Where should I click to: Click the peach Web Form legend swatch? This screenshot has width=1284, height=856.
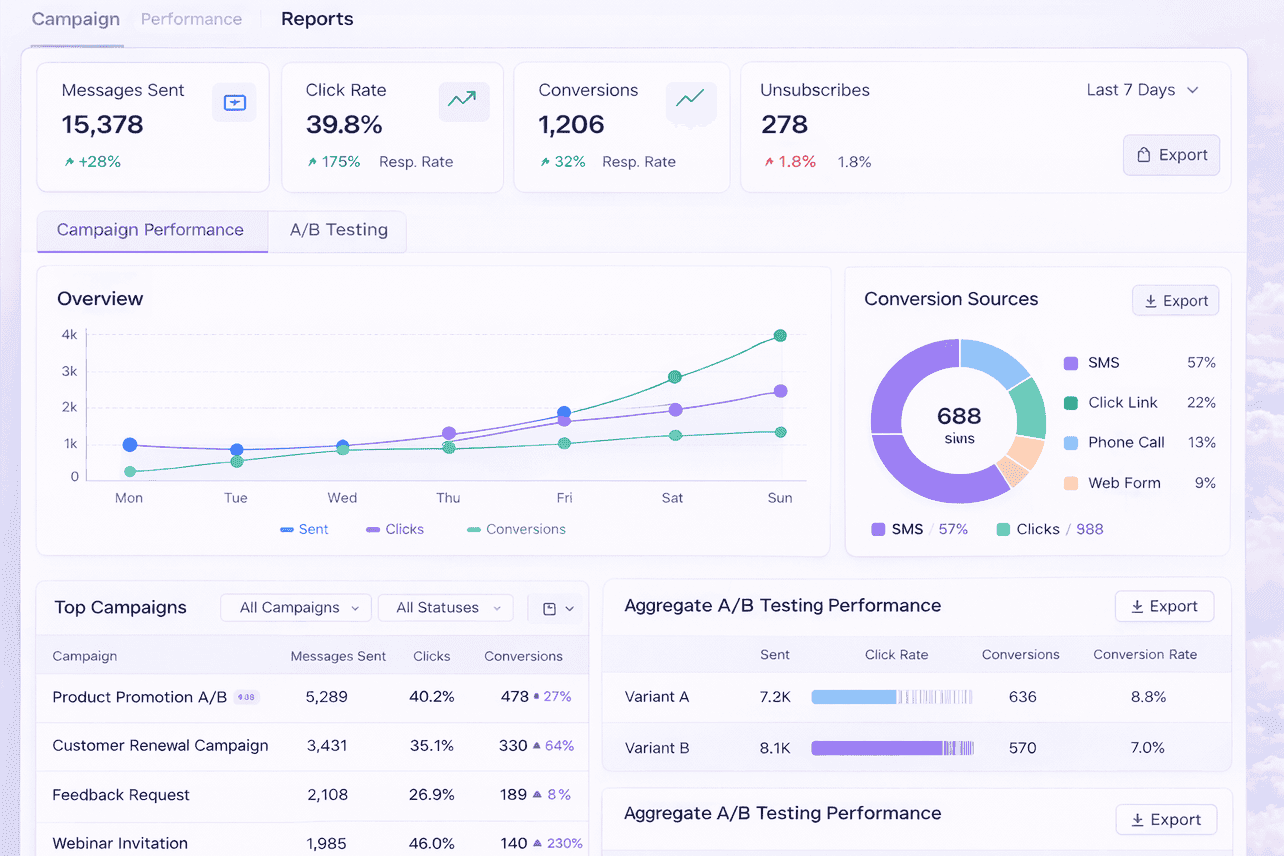(x=1071, y=483)
